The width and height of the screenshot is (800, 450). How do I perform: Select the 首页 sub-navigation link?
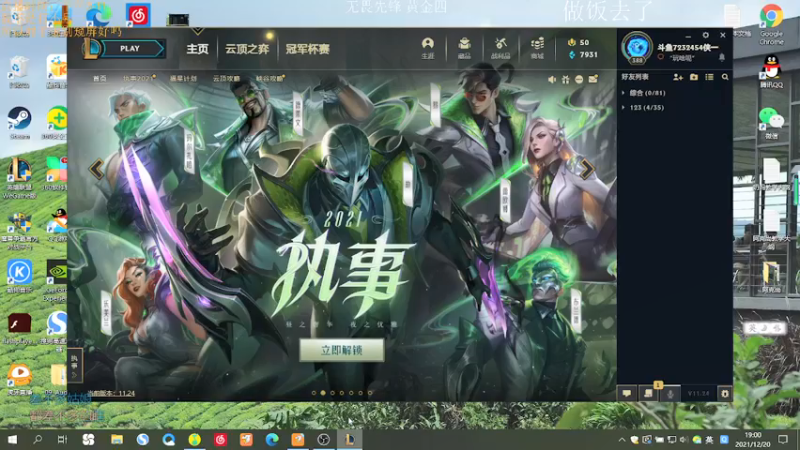(x=100, y=79)
